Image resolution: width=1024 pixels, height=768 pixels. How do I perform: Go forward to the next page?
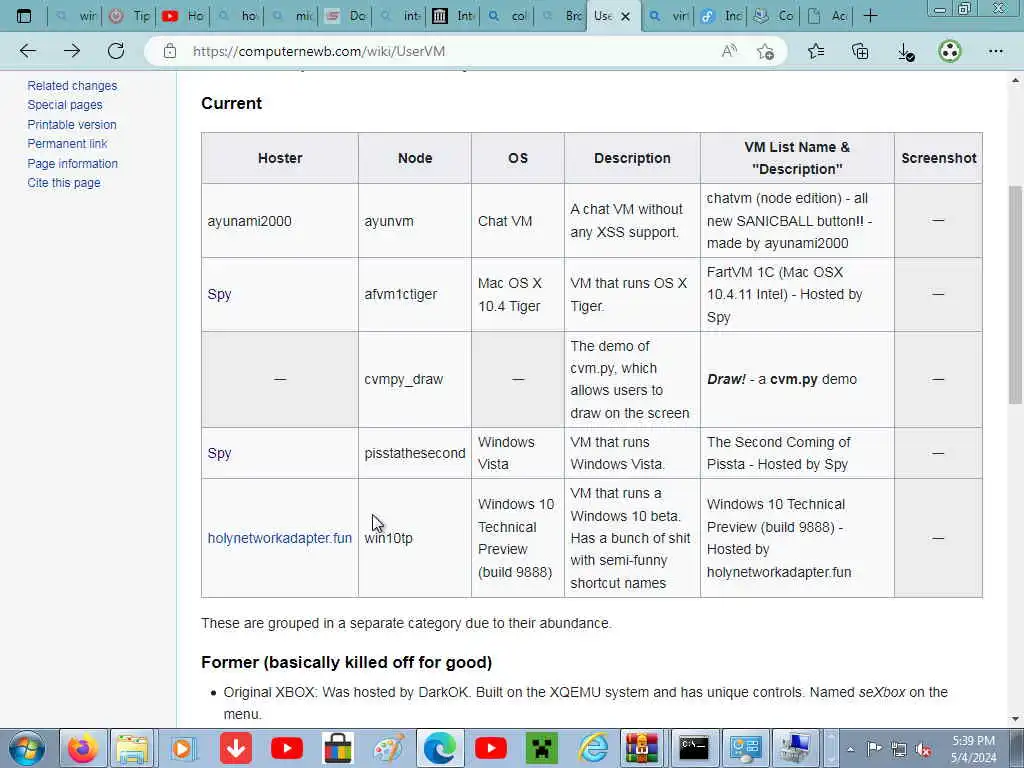[72, 51]
